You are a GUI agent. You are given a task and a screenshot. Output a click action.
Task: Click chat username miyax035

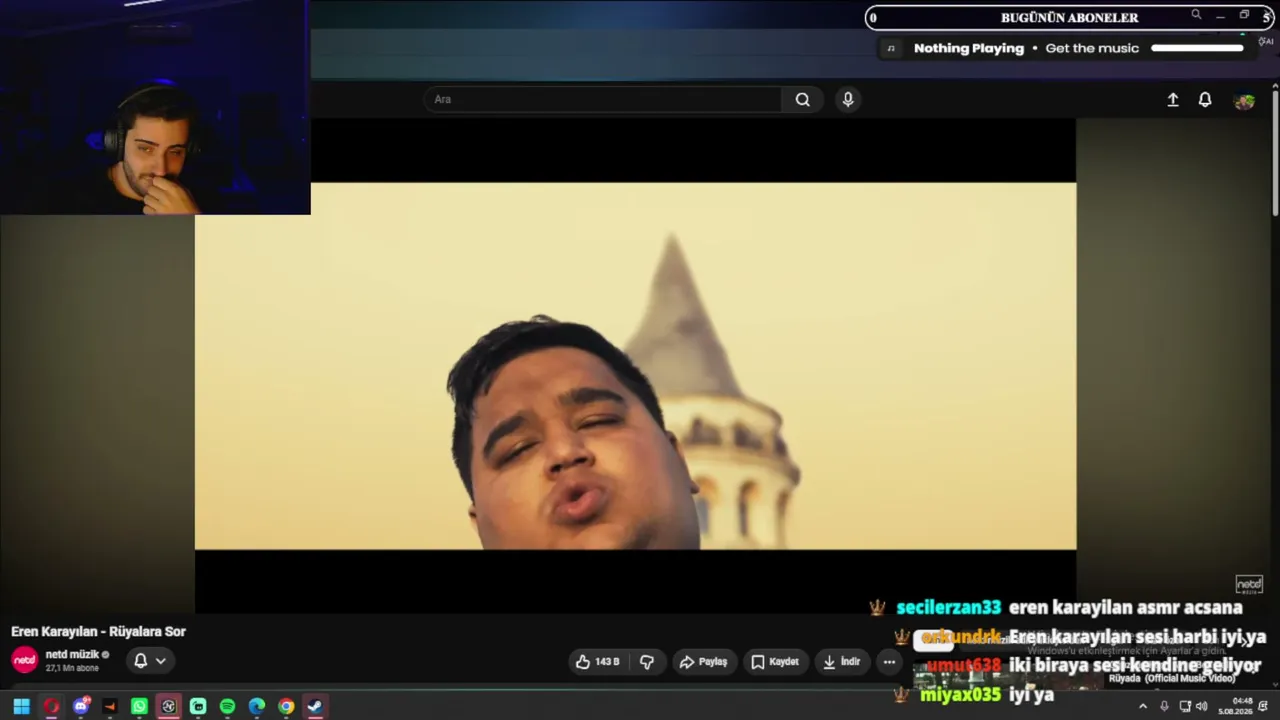(x=960, y=694)
